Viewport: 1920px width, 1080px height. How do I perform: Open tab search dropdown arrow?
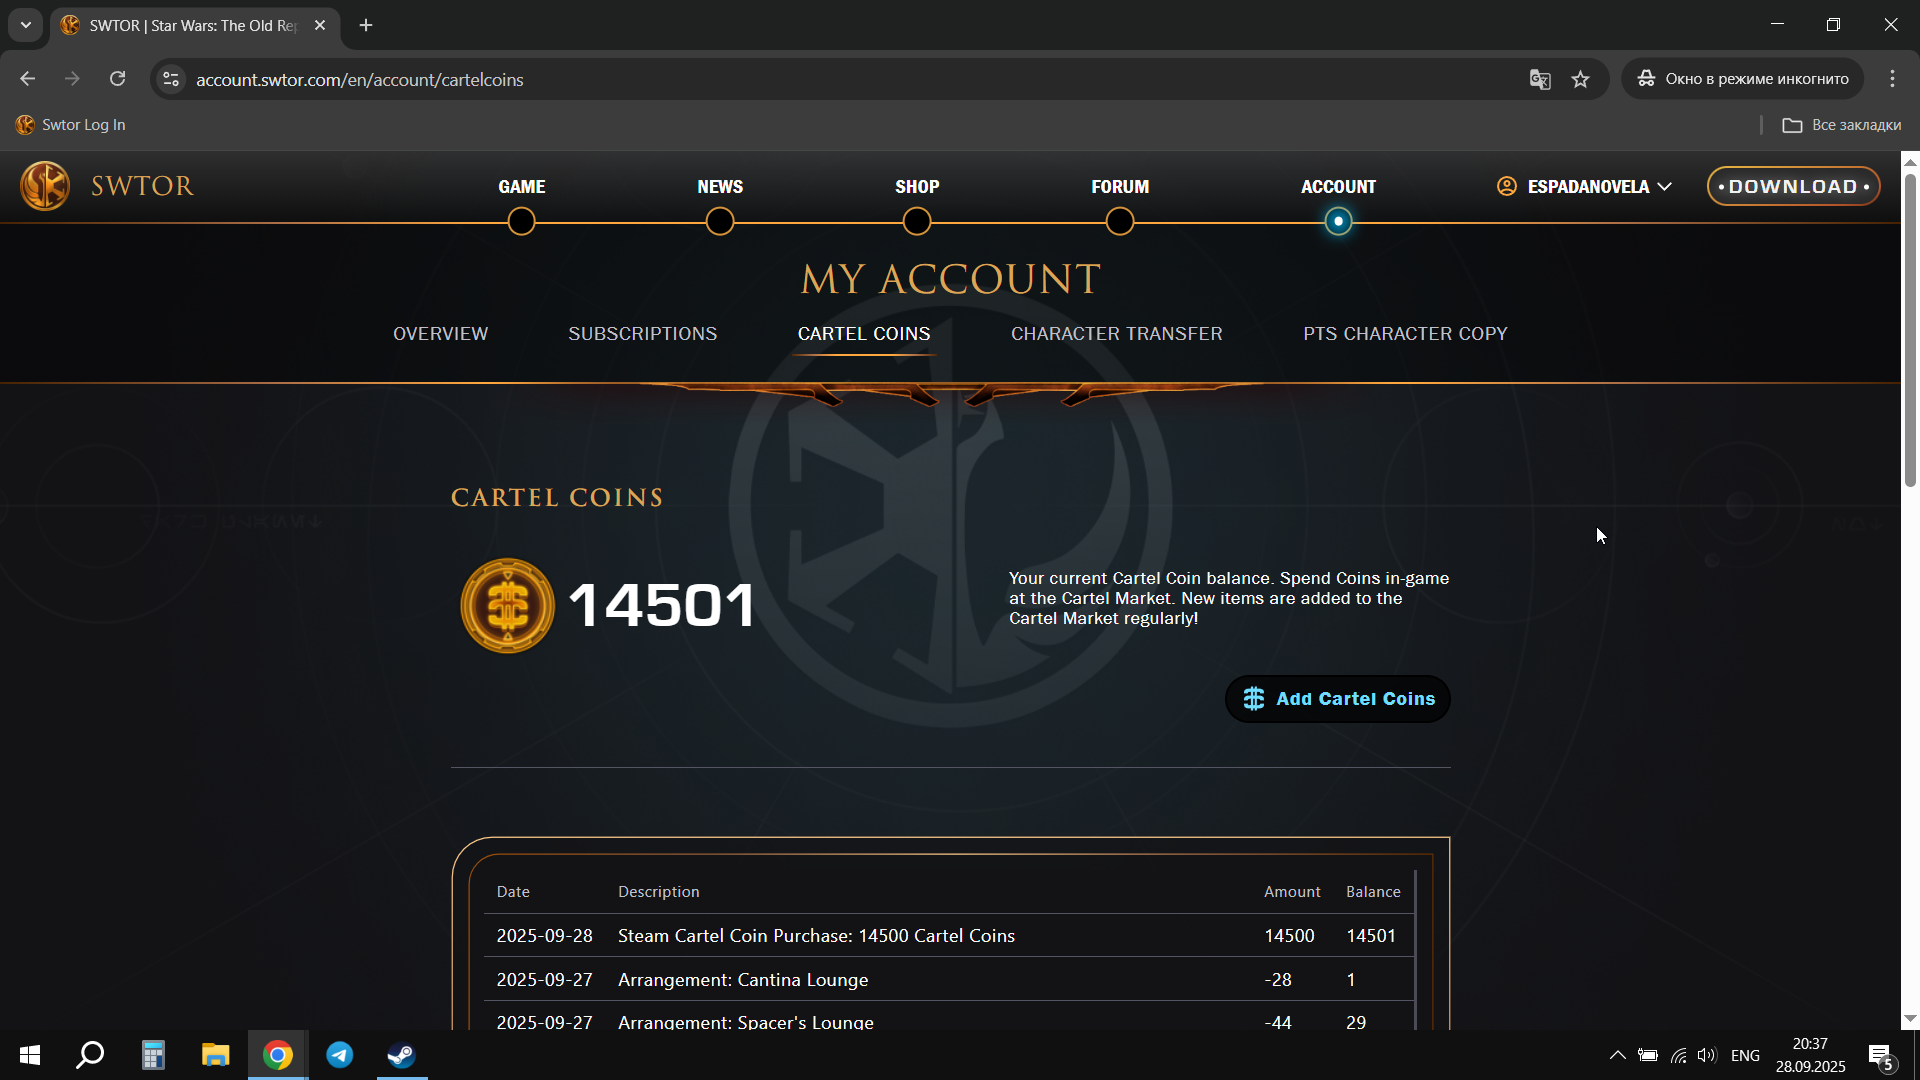pos(26,25)
